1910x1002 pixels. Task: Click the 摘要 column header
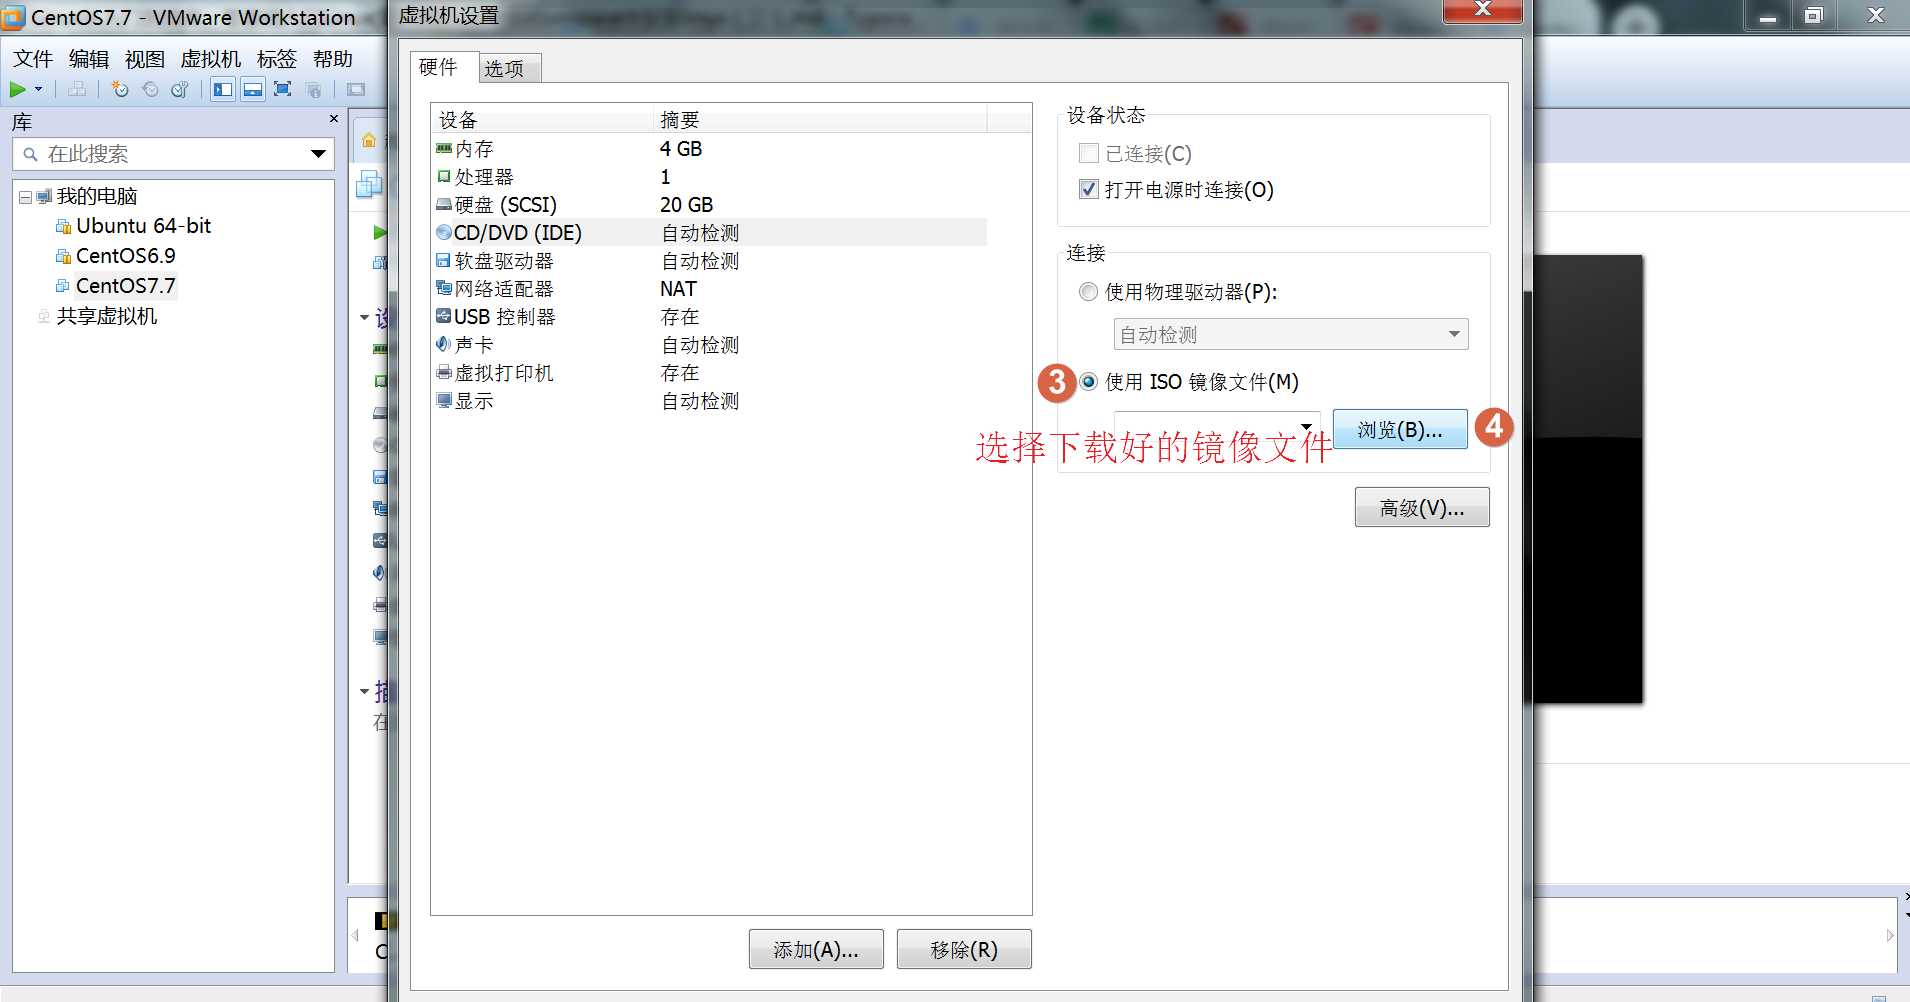(819, 119)
